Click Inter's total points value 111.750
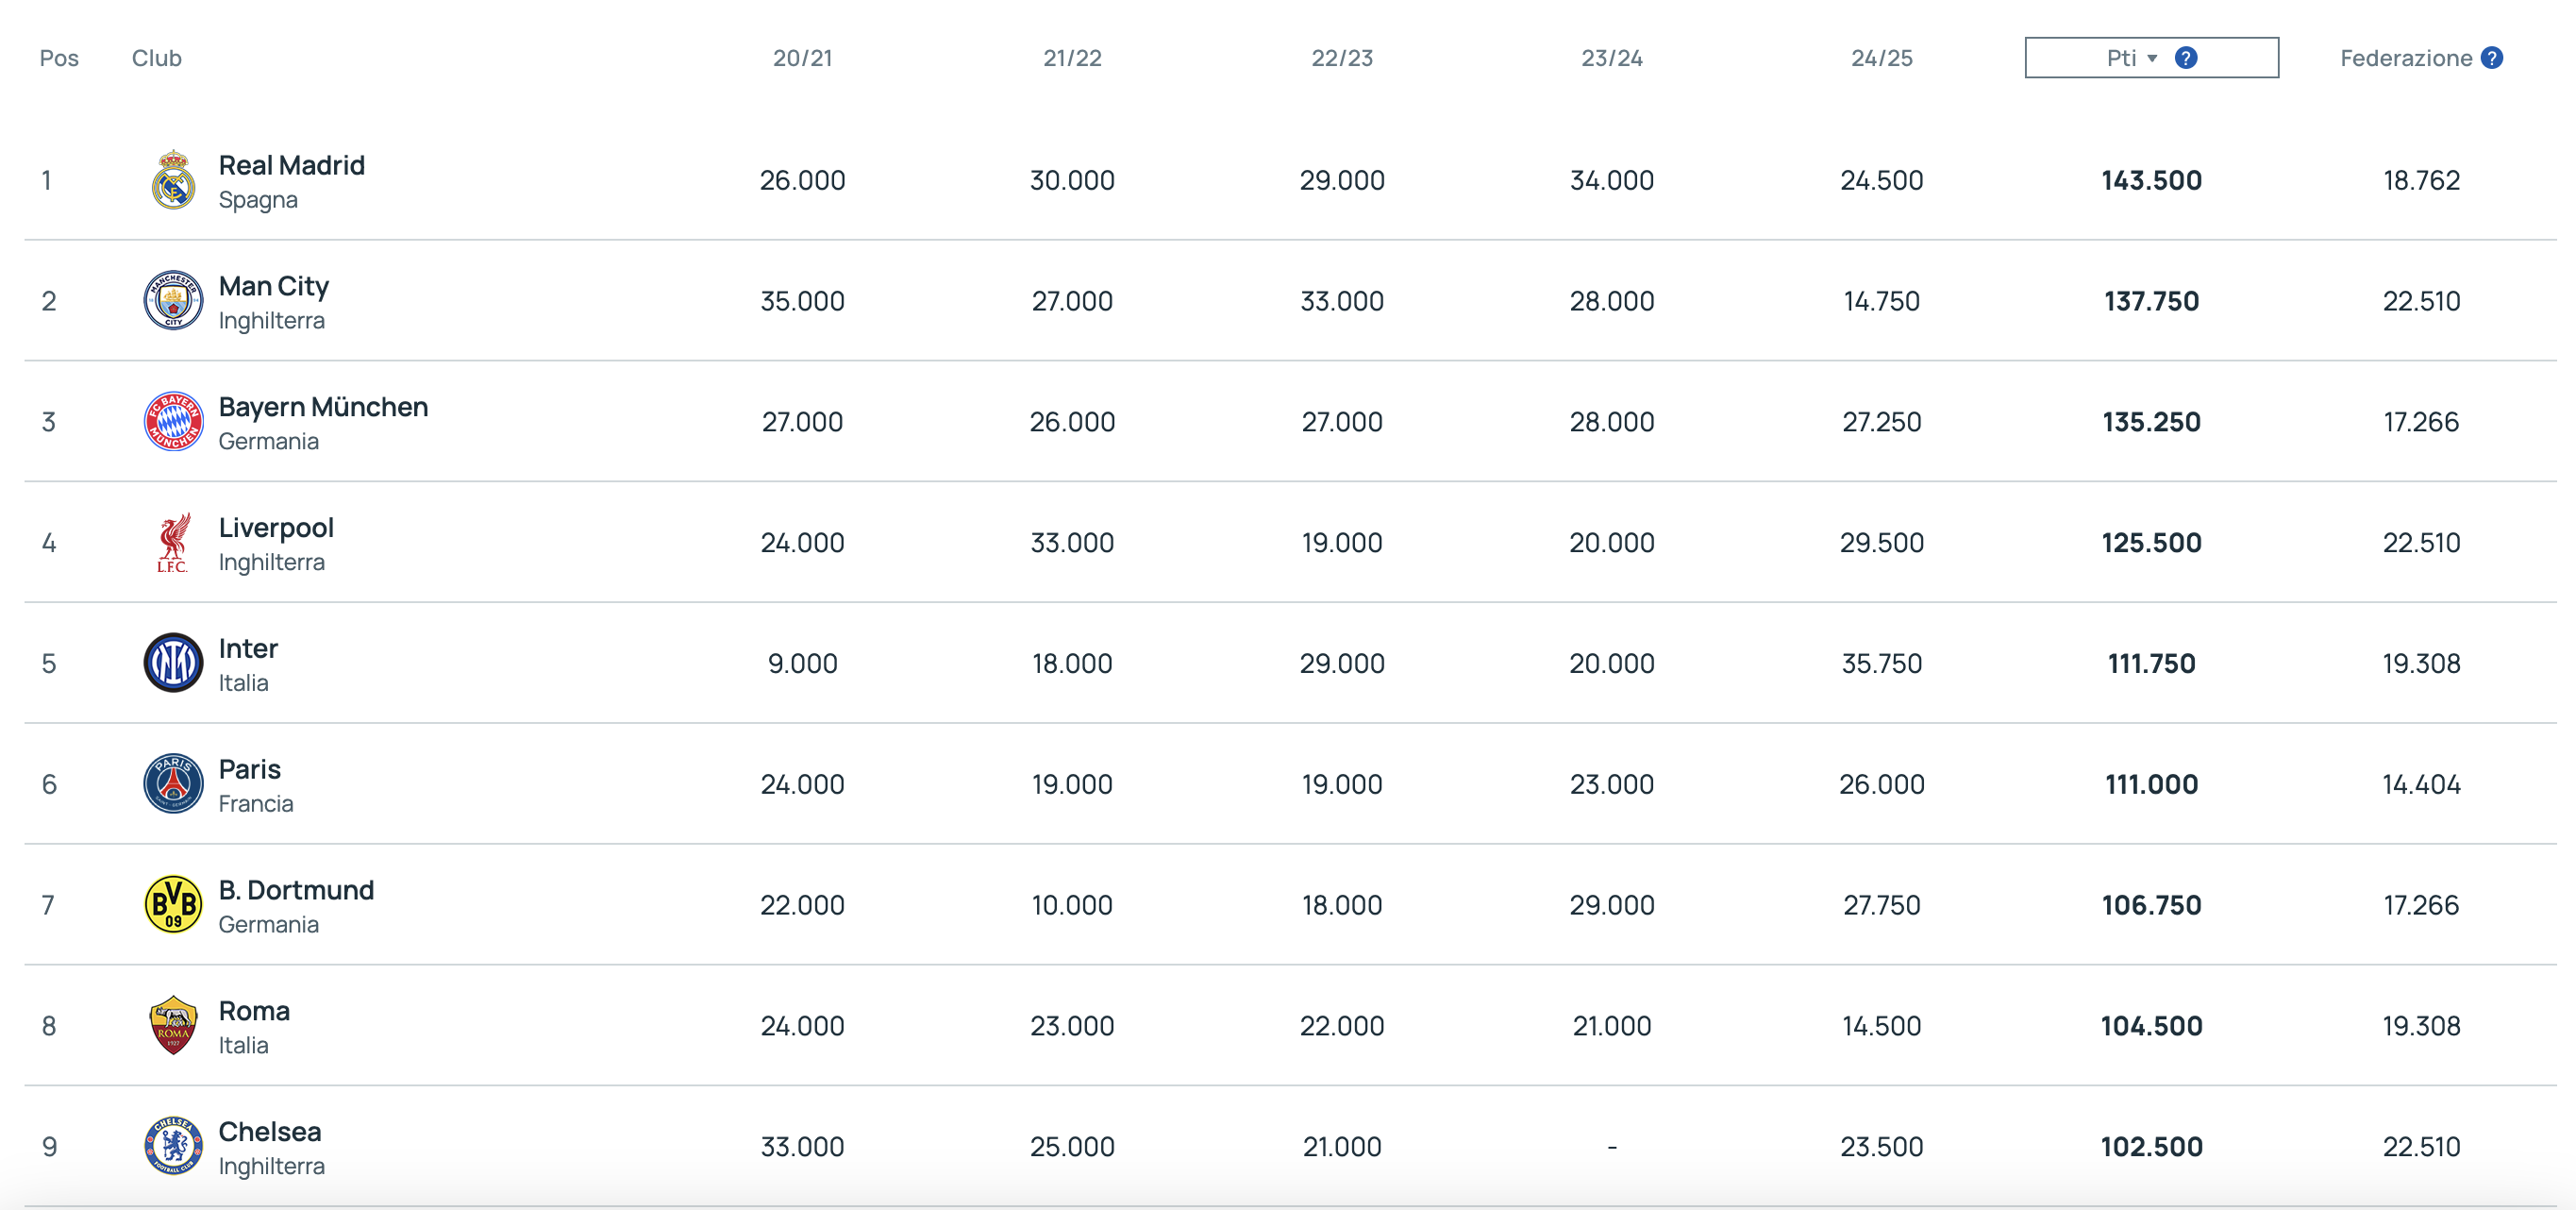Image resolution: width=2576 pixels, height=1210 pixels. tap(2151, 663)
